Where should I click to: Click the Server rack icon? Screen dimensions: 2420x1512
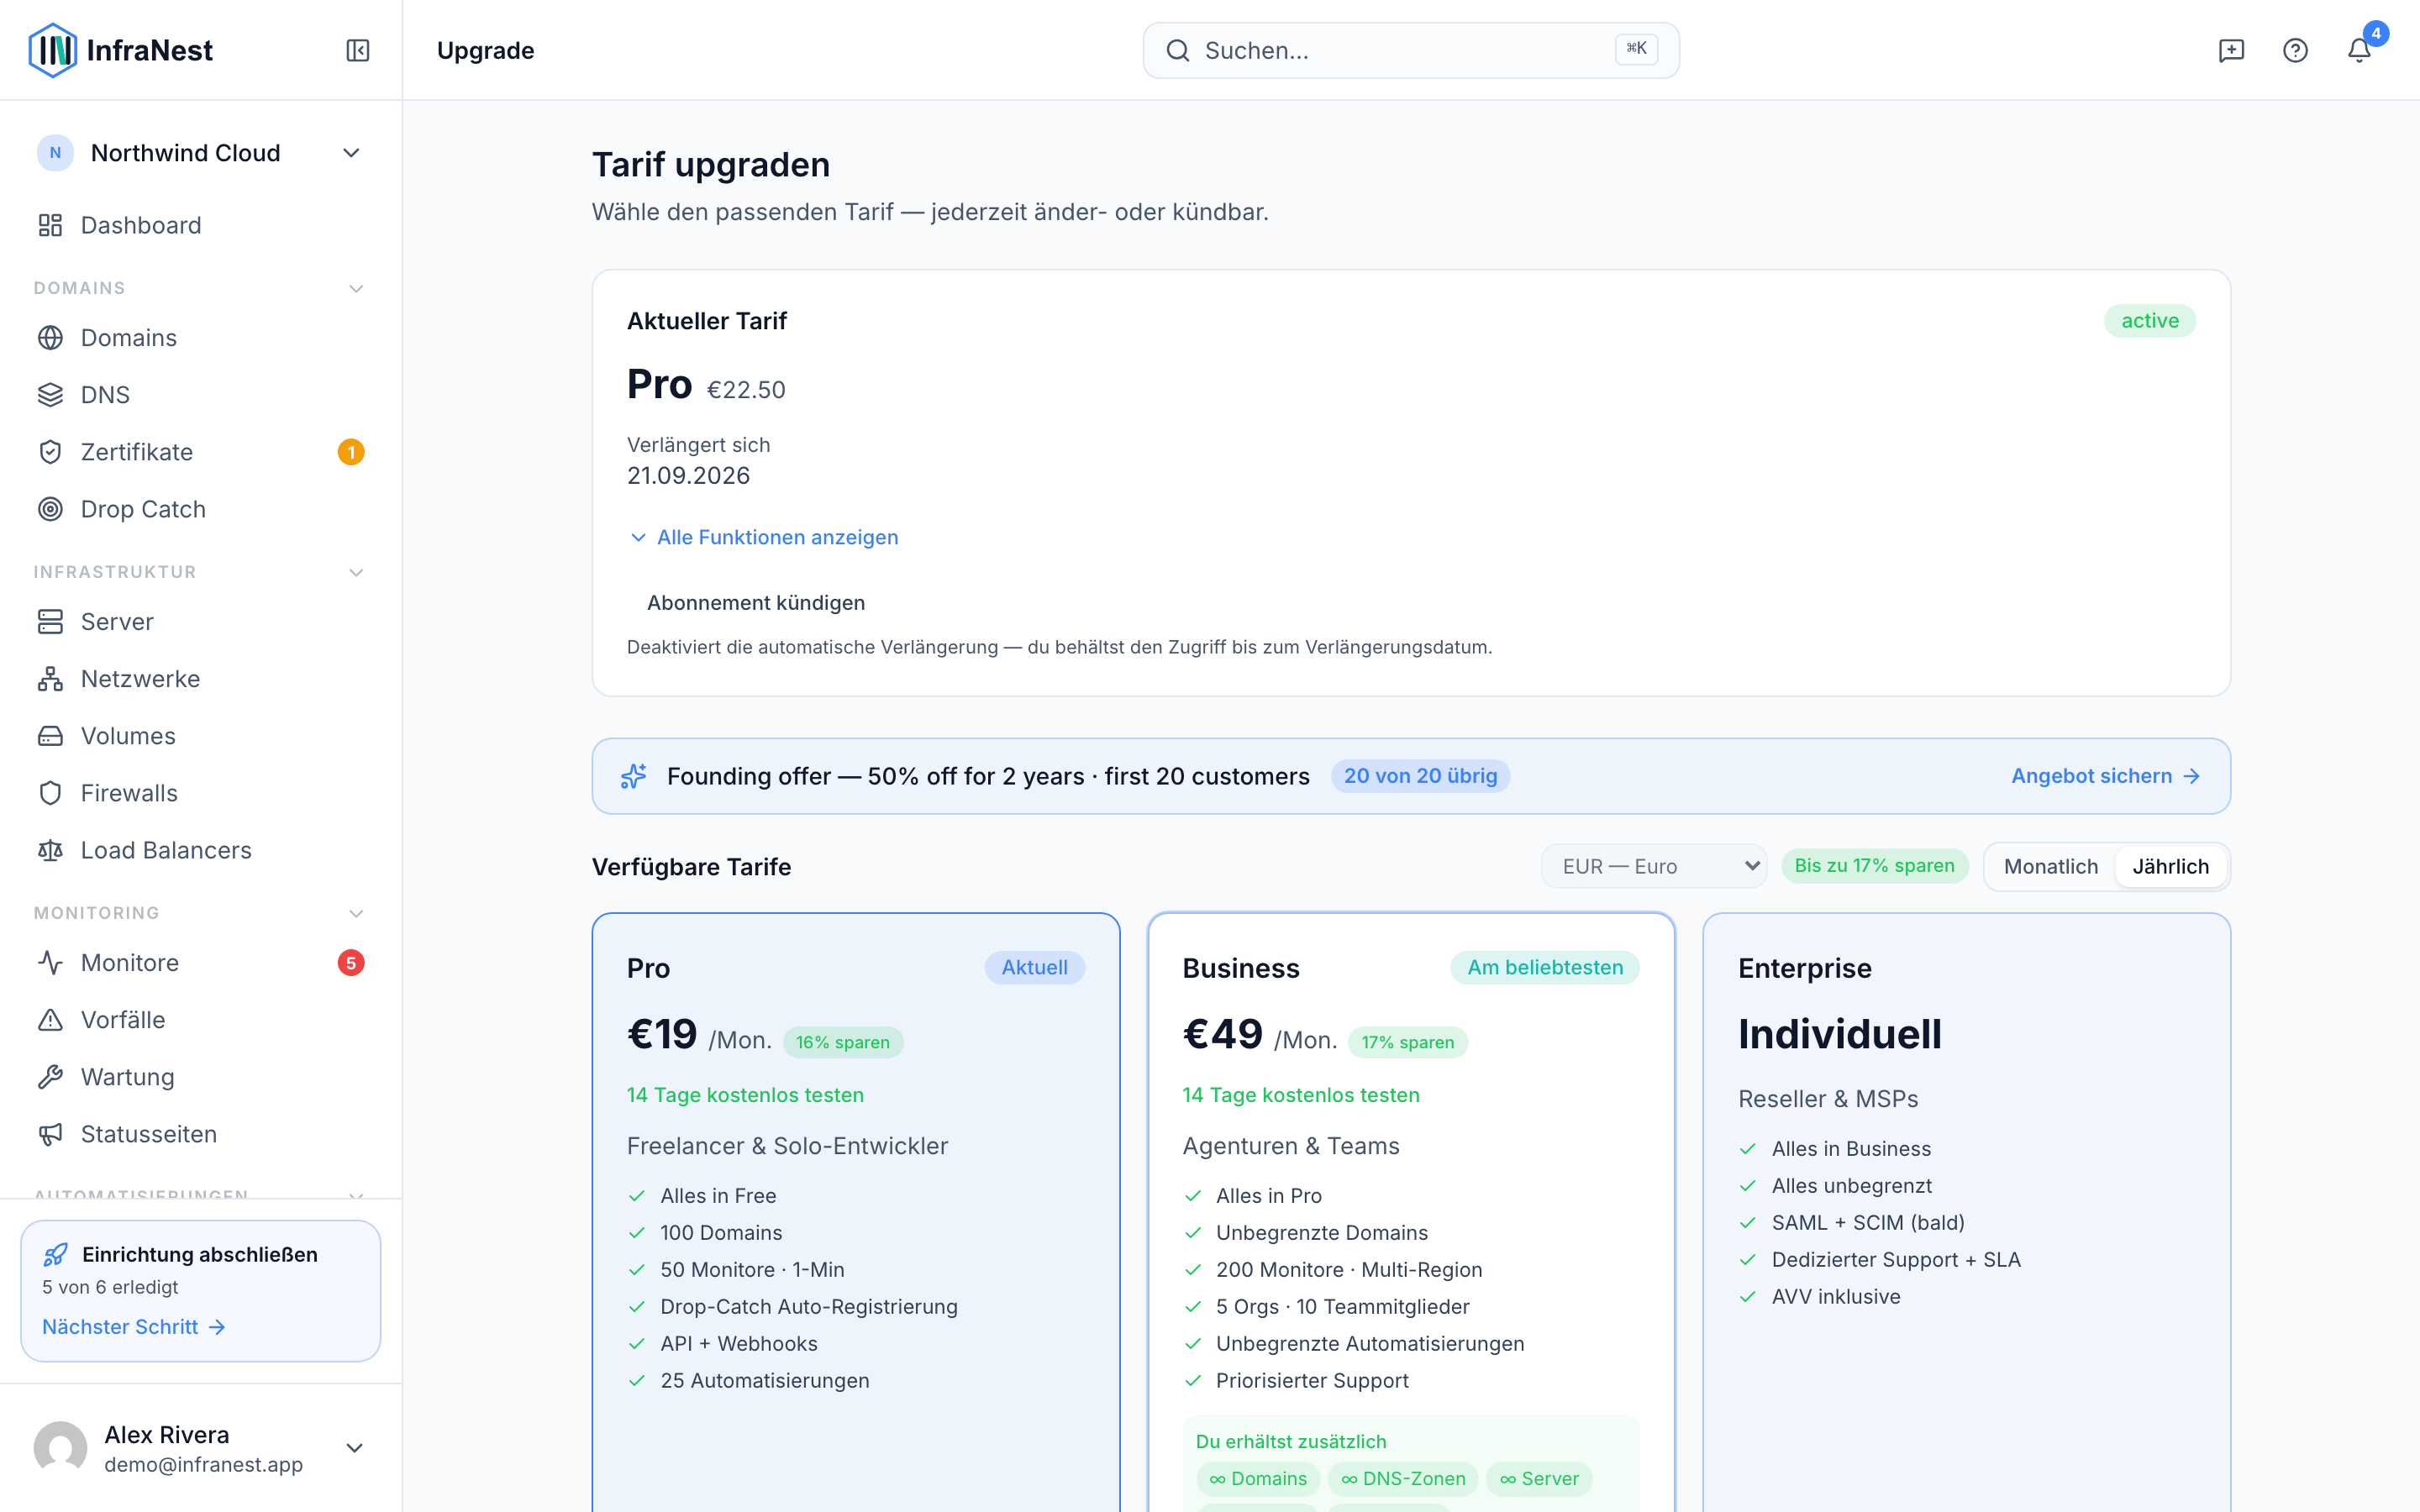click(x=50, y=622)
